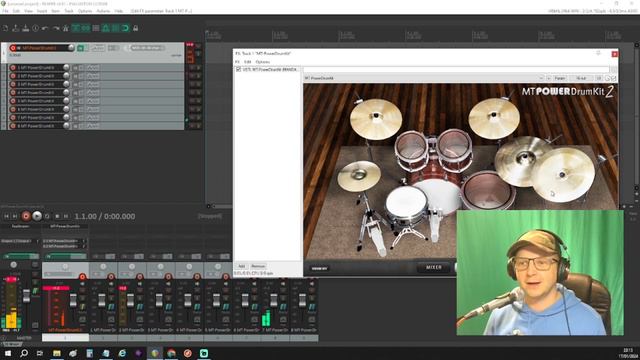Open Project Settings from the toolbar

(x=36, y=28)
